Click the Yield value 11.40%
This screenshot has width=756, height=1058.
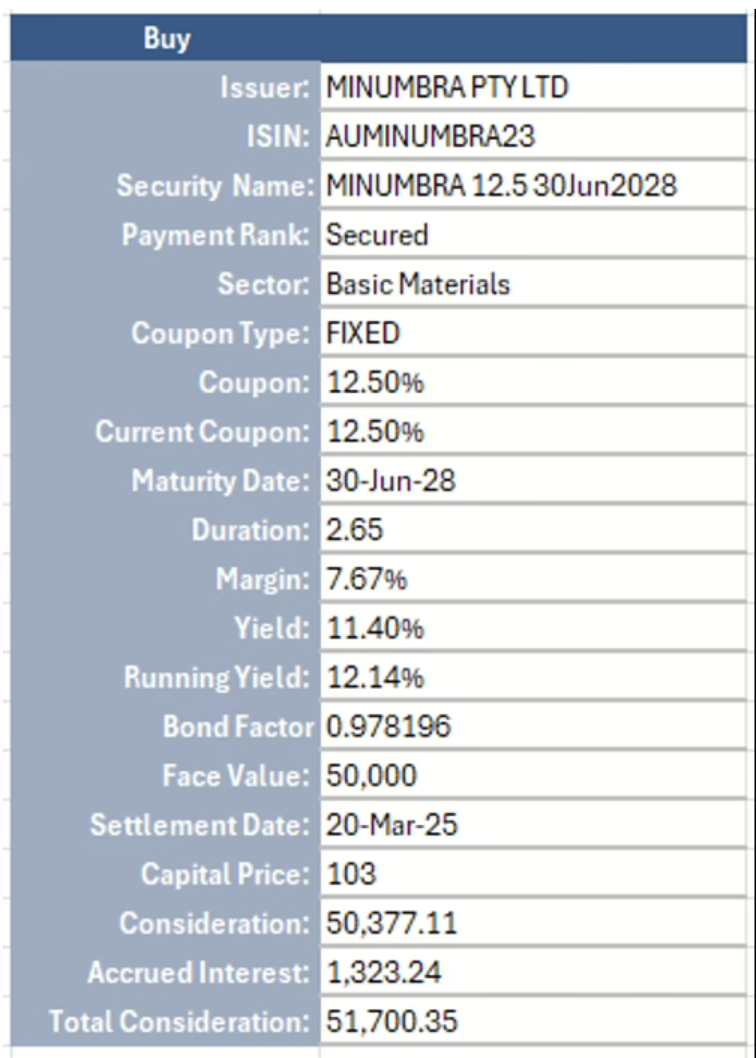(x=375, y=628)
